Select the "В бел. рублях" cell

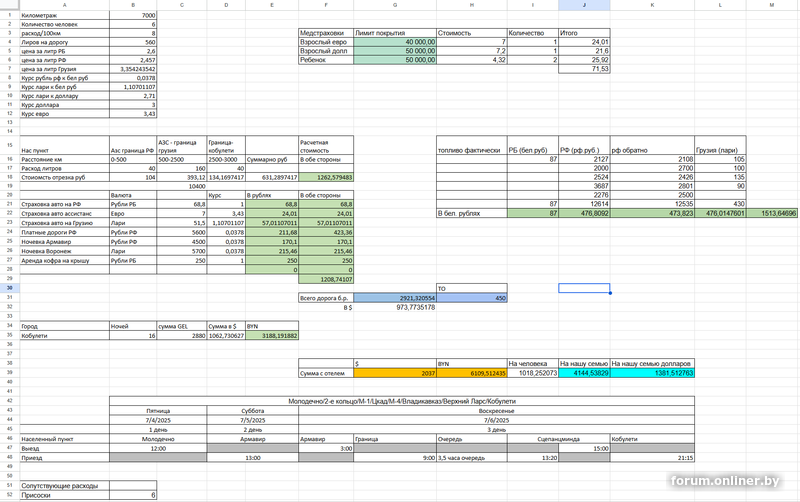click(472, 213)
